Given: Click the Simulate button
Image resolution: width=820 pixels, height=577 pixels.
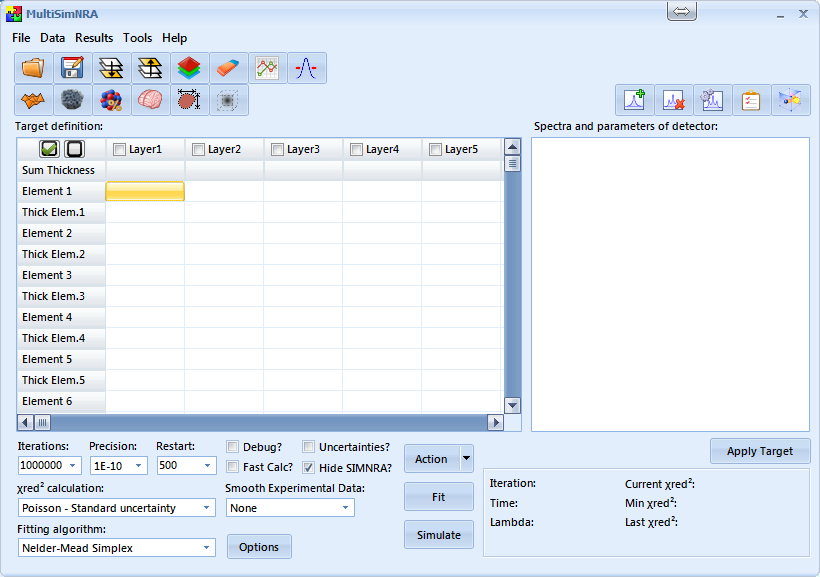Looking at the screenshot, I should [x=439, y=535].
